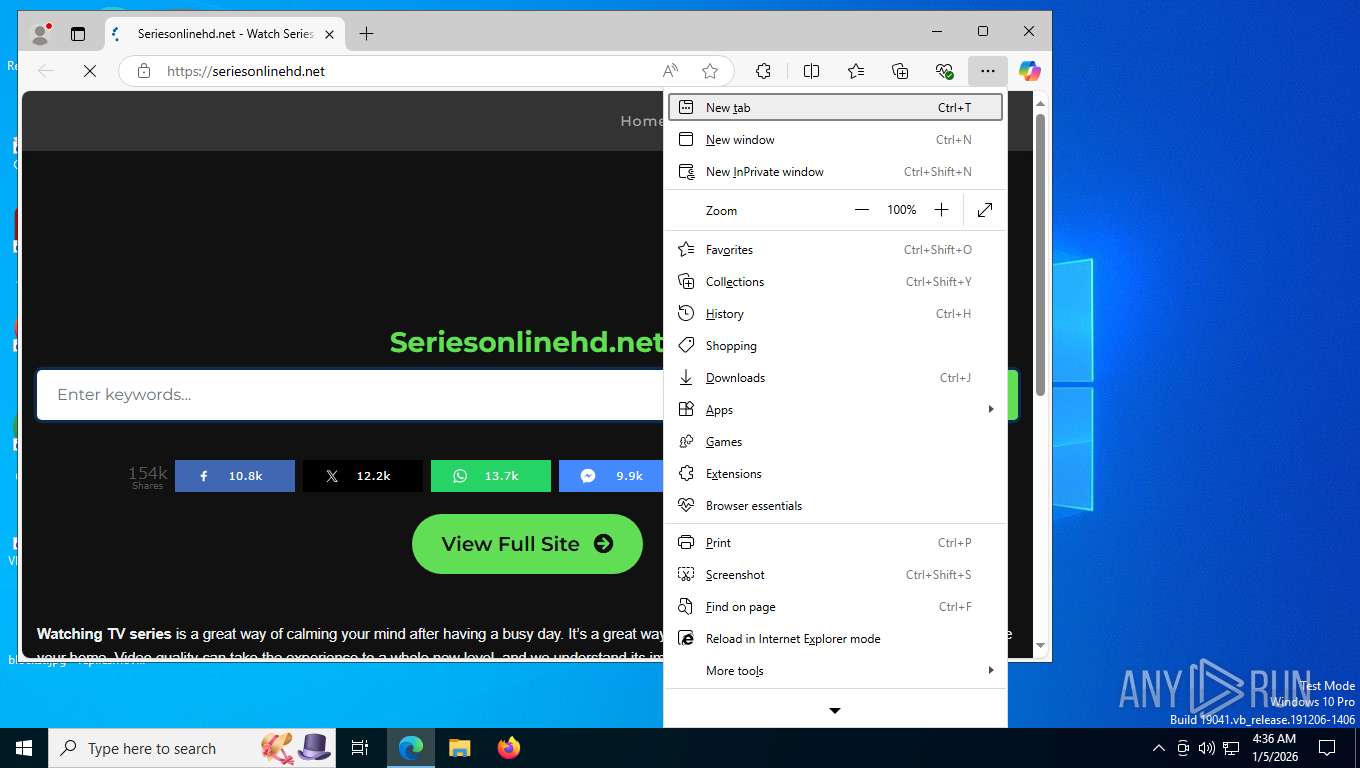The width and height of the screenshot is (1360, 768).
Task: Open File Explorer from taskbar
Action: [x=459, y=748]
